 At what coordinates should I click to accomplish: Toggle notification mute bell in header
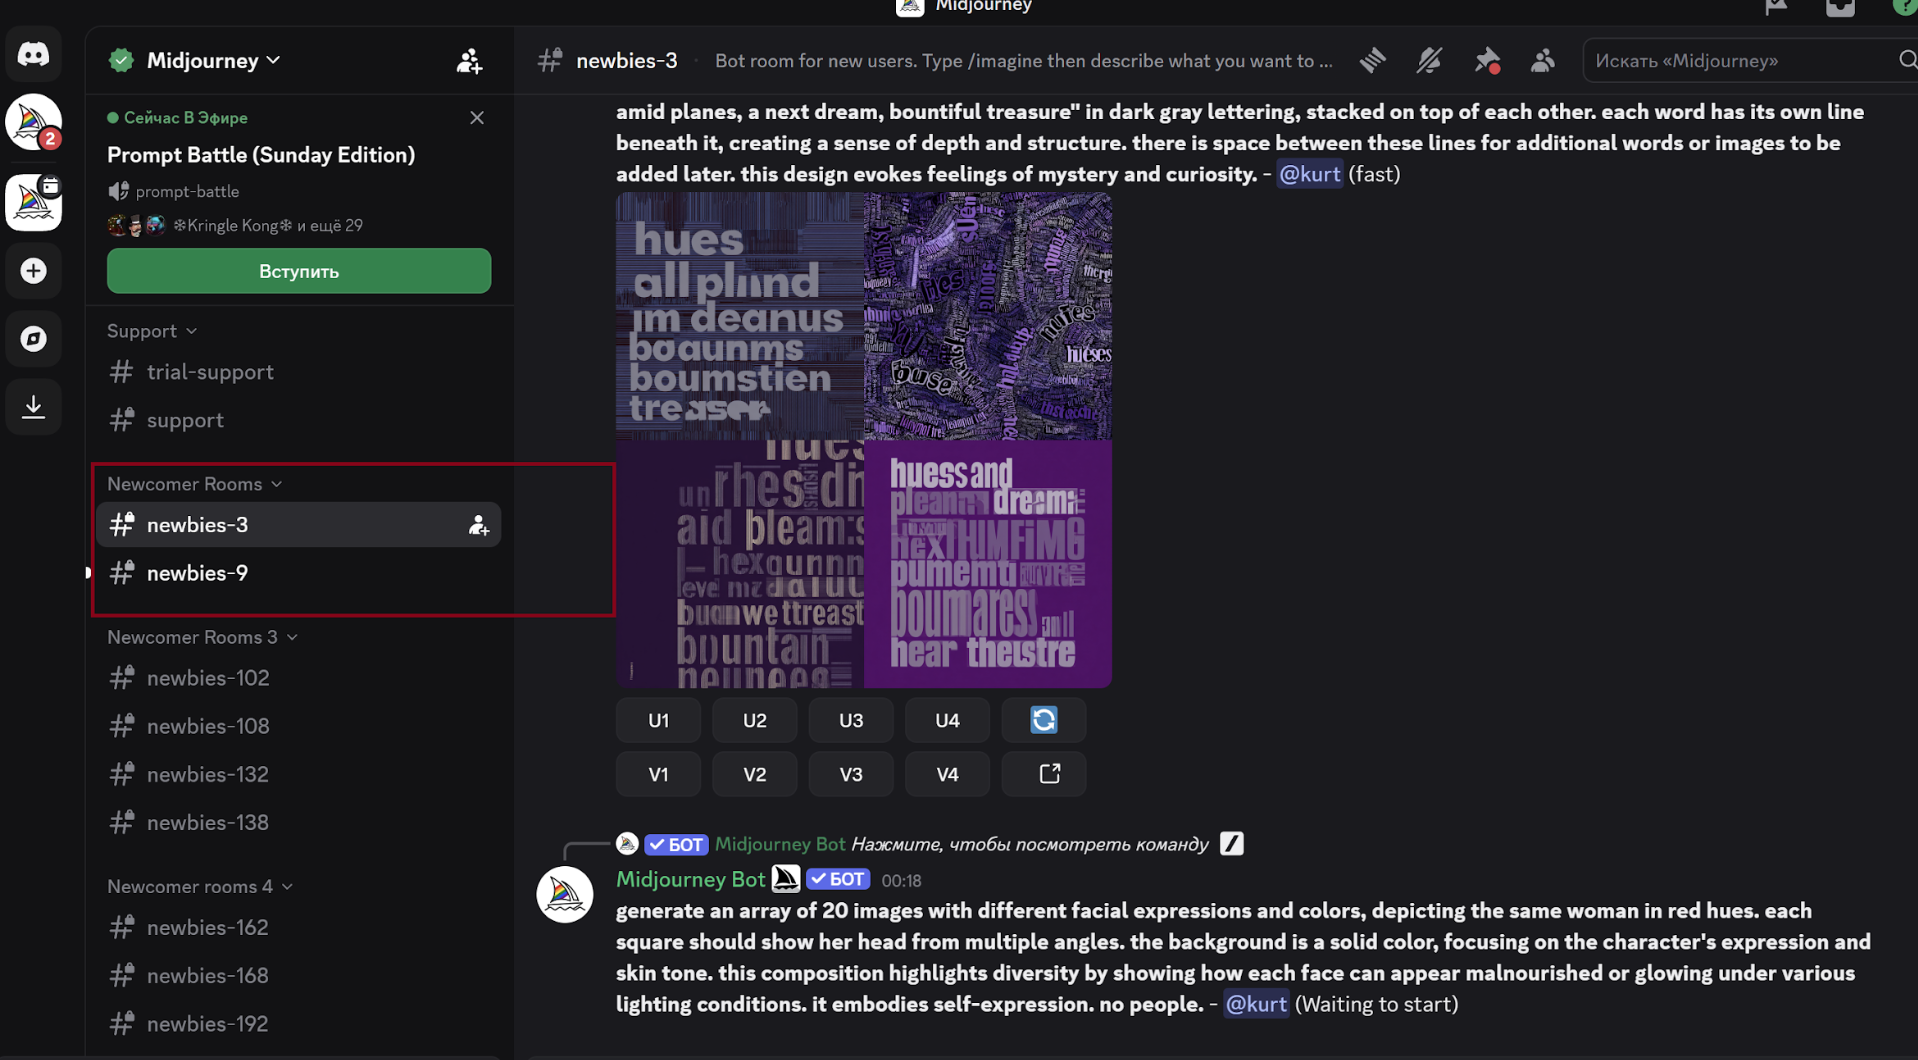1429,61
